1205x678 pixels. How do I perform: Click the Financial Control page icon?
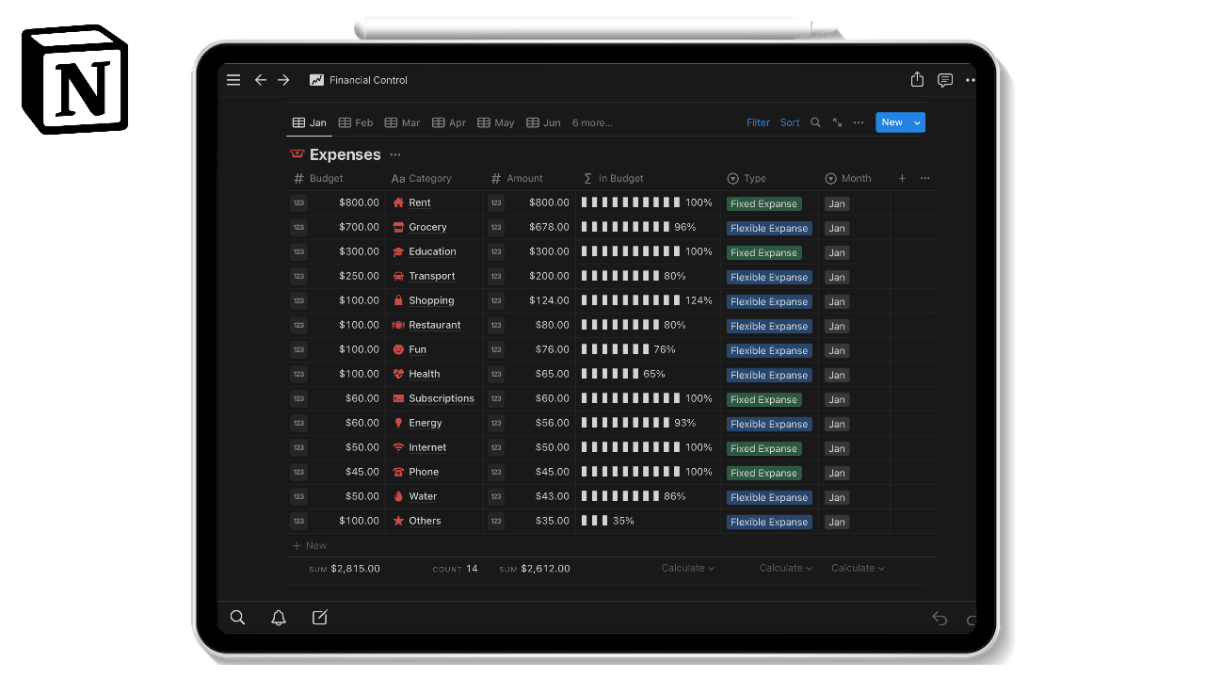pyautogui.click(x=317, y=80)
